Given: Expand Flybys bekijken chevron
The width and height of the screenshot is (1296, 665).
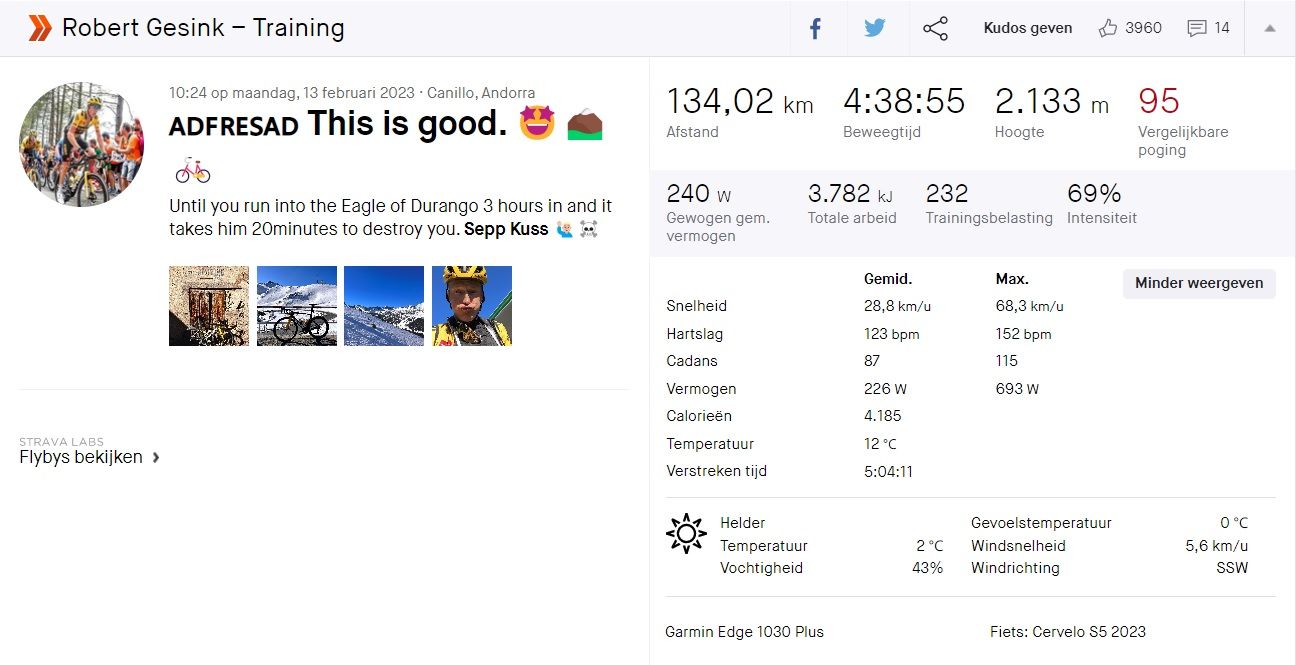Looking at the screenshot, I should pos(156,458).
